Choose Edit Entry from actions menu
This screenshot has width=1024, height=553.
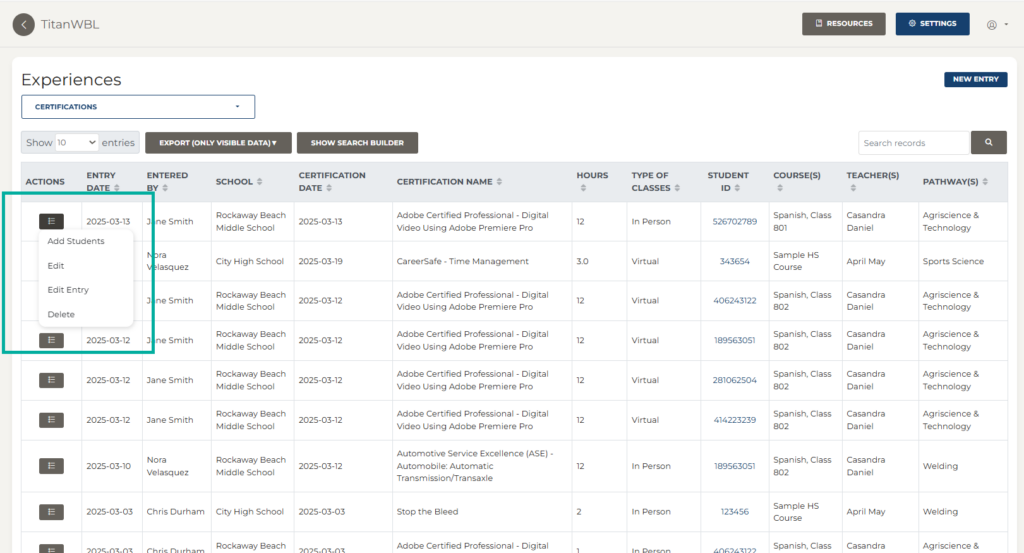click(68, 290)
